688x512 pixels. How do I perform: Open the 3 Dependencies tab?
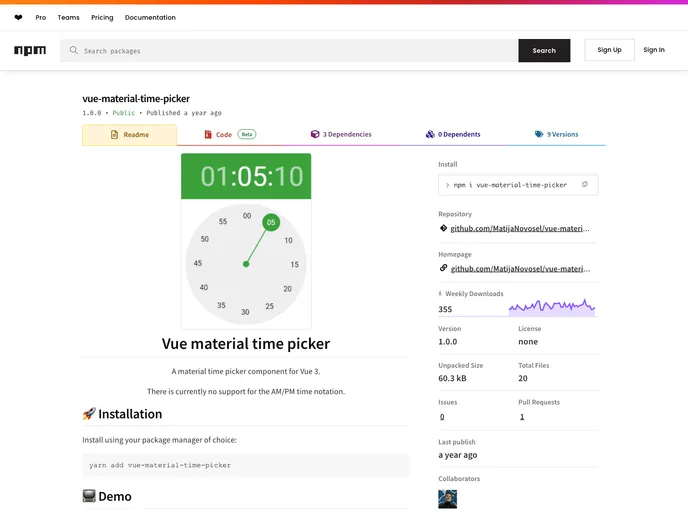click(x=341, y=134)
